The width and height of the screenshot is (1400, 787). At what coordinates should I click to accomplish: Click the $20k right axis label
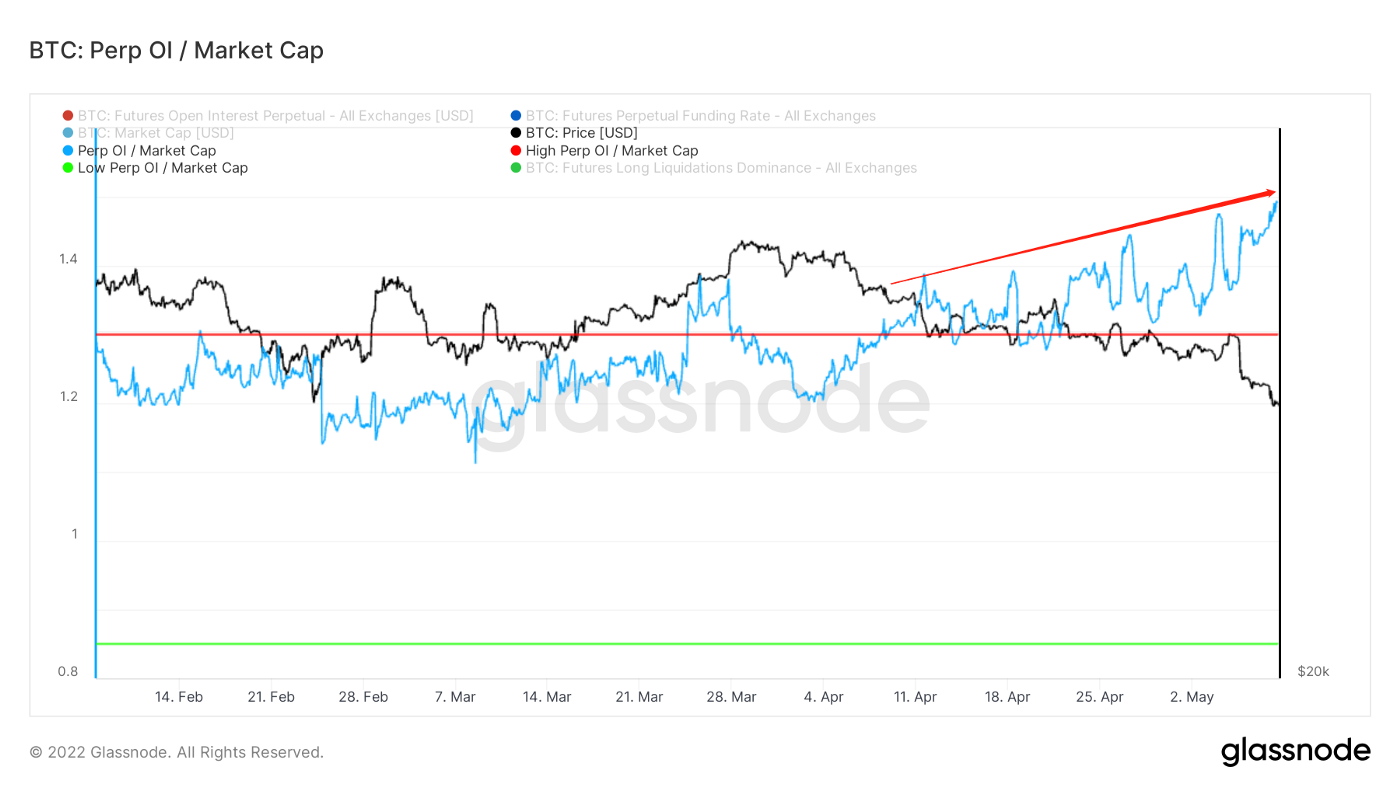(x=1313, y=671)
